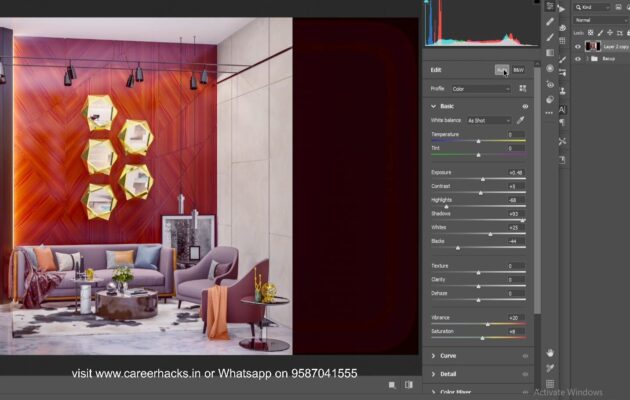
Task: Open the more image settings dots icon
Action: point(550,115)
